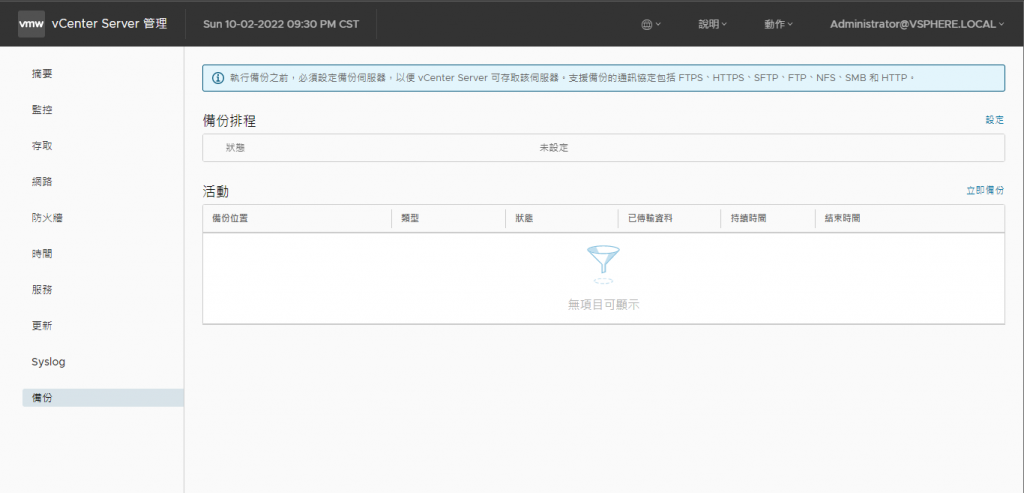
Task: Click the 備份位置 column header
Action: [x=230, y=218]
